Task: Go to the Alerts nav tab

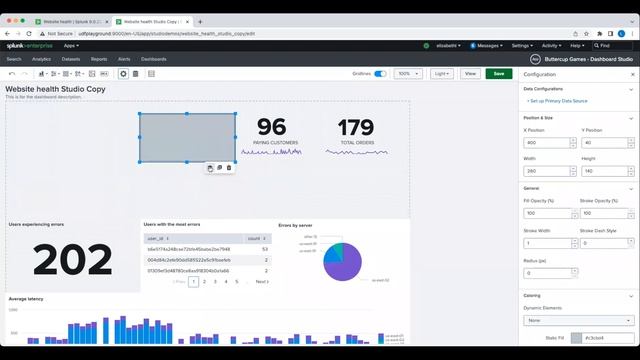Action: point(124,59)
